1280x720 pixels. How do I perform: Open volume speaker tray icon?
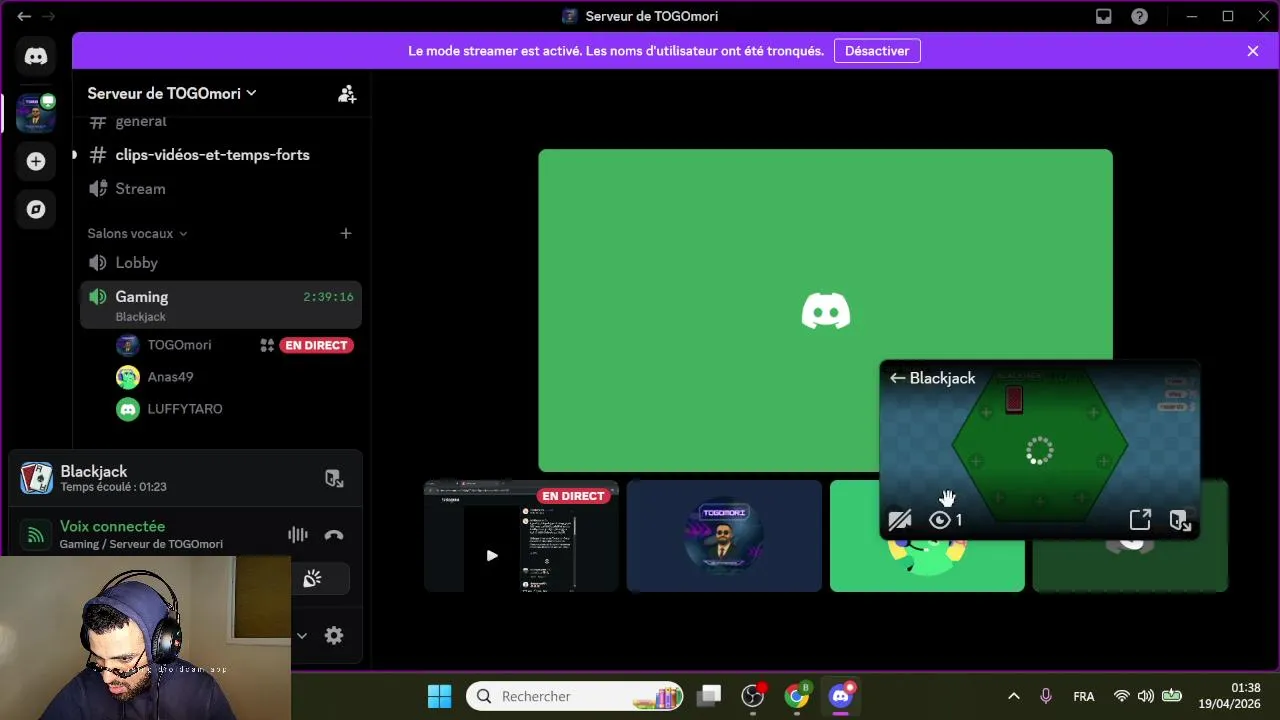[x=1146, y=696]
